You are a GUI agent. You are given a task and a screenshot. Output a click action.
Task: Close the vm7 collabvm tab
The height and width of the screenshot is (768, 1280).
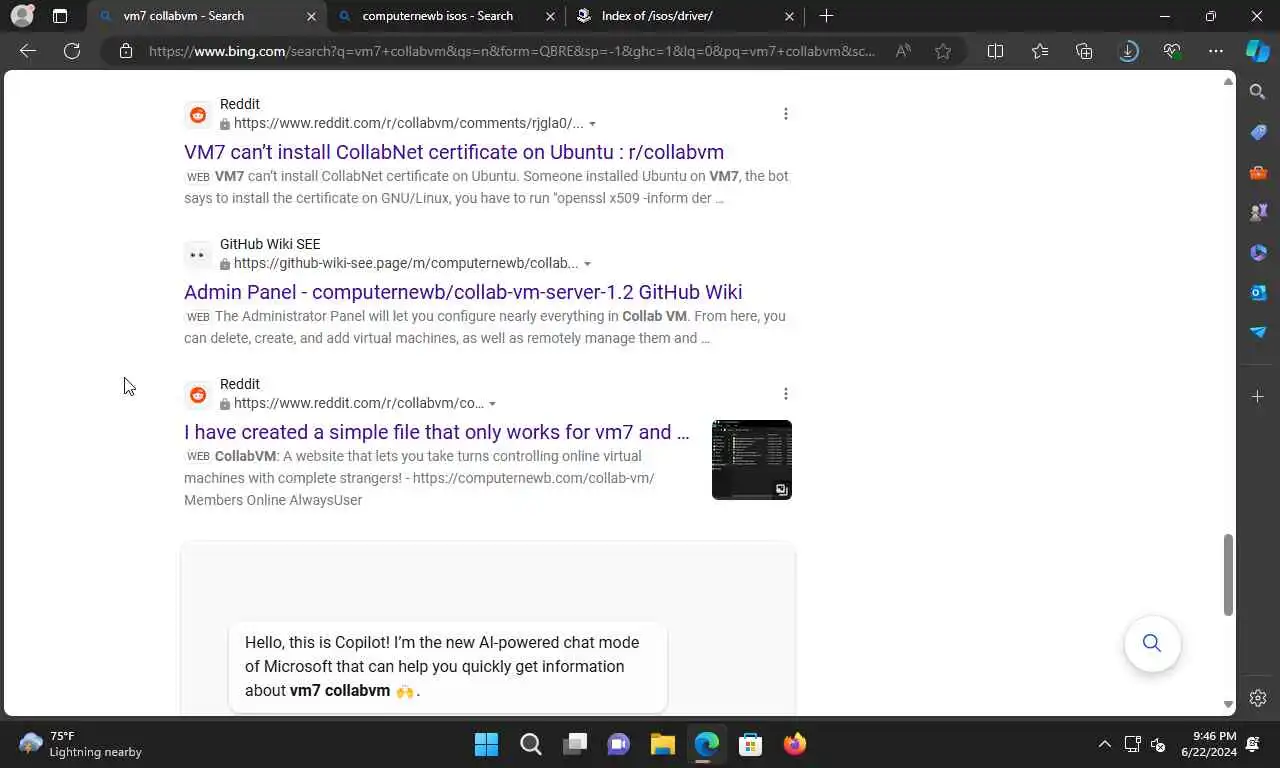pyautogui.click(x=311, y=16)
